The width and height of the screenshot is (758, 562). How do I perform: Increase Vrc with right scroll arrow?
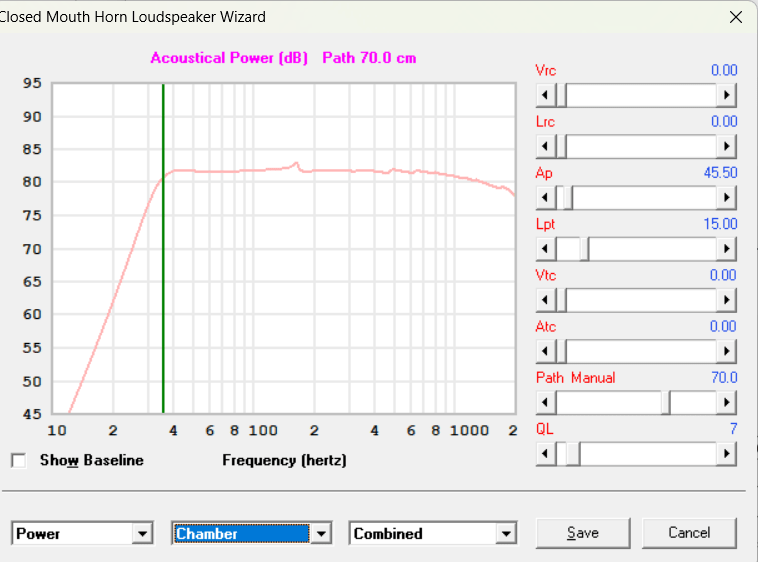(x=726, y=95)
